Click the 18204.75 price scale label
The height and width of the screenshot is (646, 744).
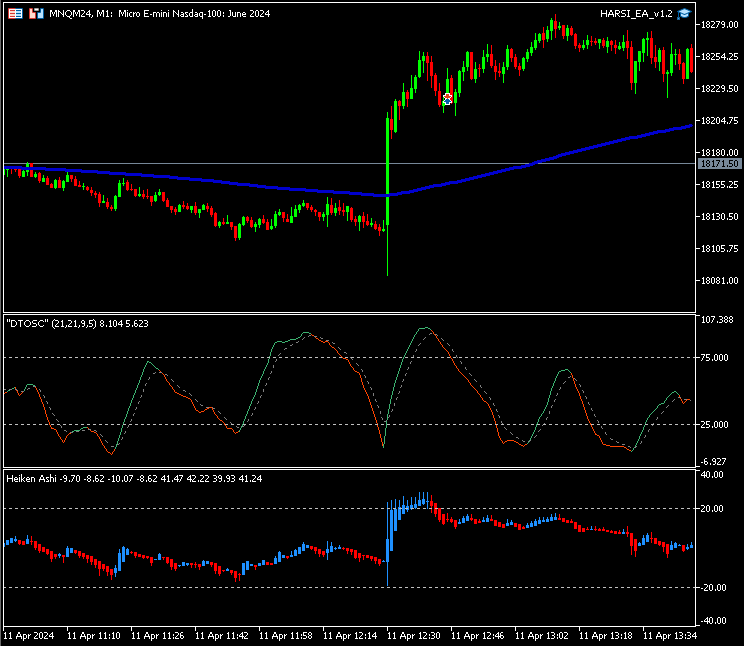click(x=719, y=121)
